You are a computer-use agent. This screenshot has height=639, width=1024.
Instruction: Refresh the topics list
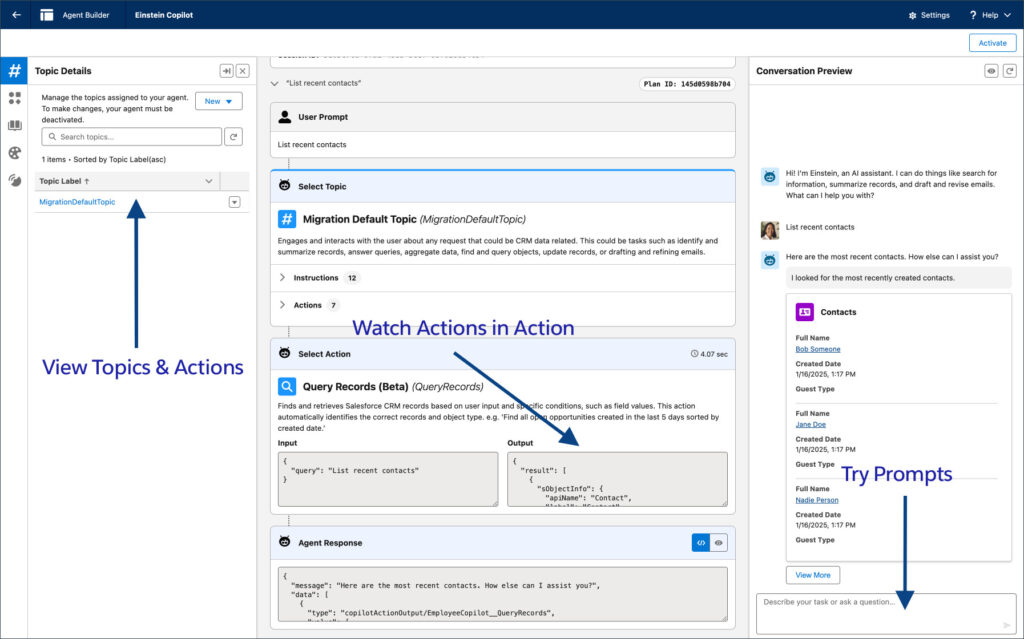pos(234,137)
